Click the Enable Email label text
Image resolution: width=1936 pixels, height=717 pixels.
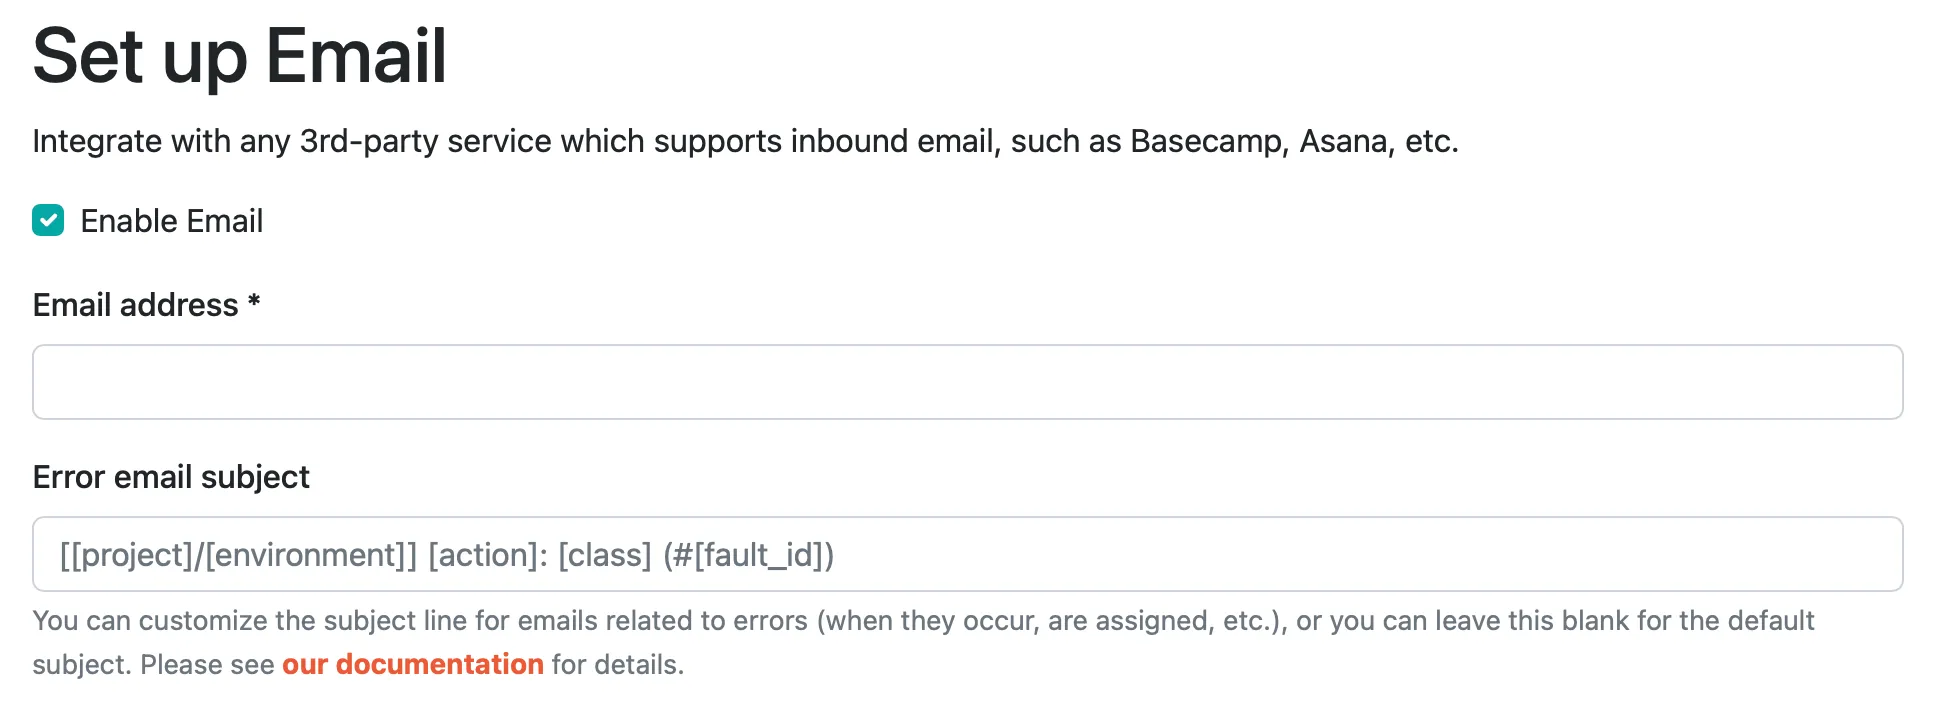[172, 220]
